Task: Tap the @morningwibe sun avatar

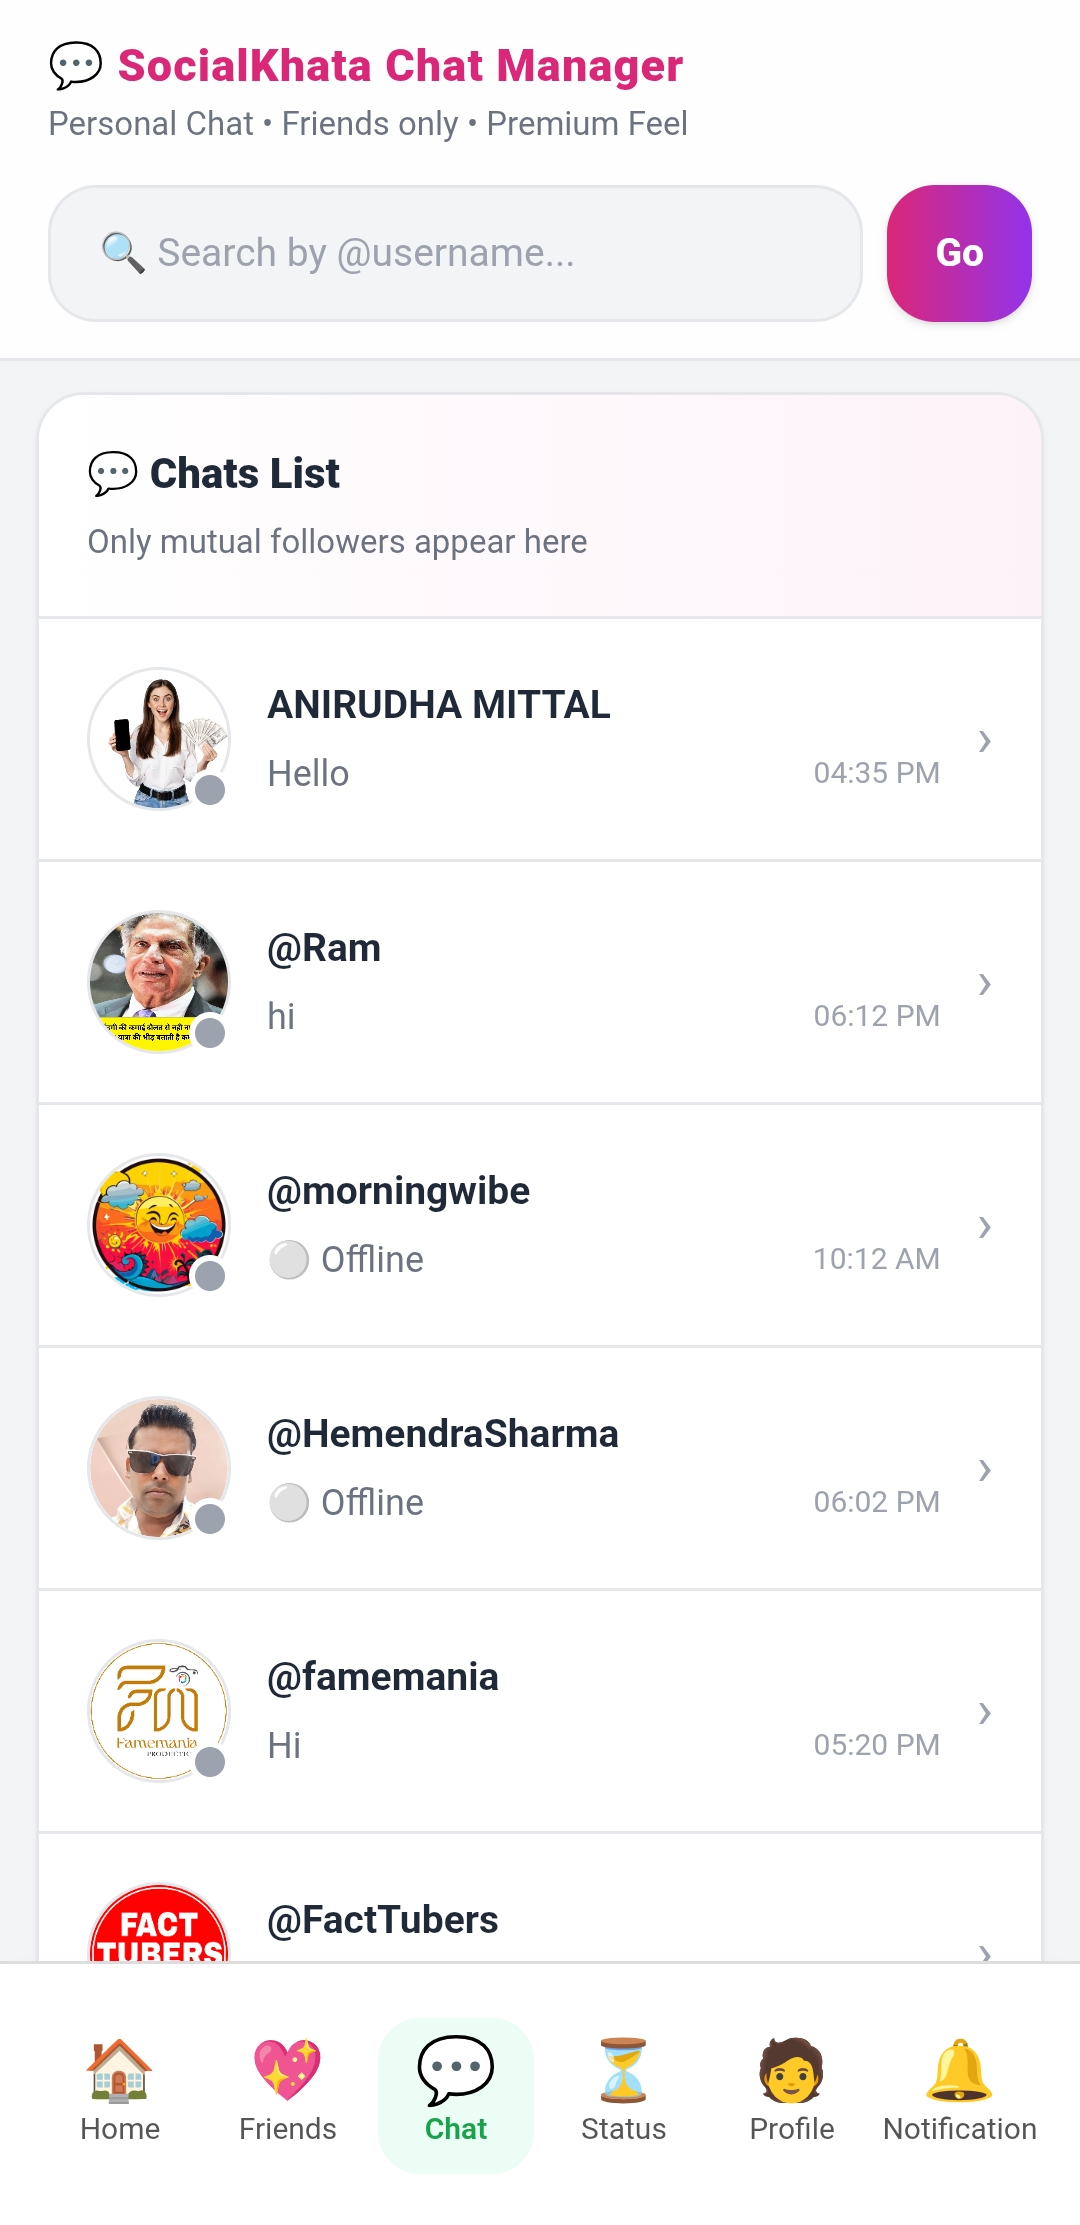Action: coord(159,1225)
